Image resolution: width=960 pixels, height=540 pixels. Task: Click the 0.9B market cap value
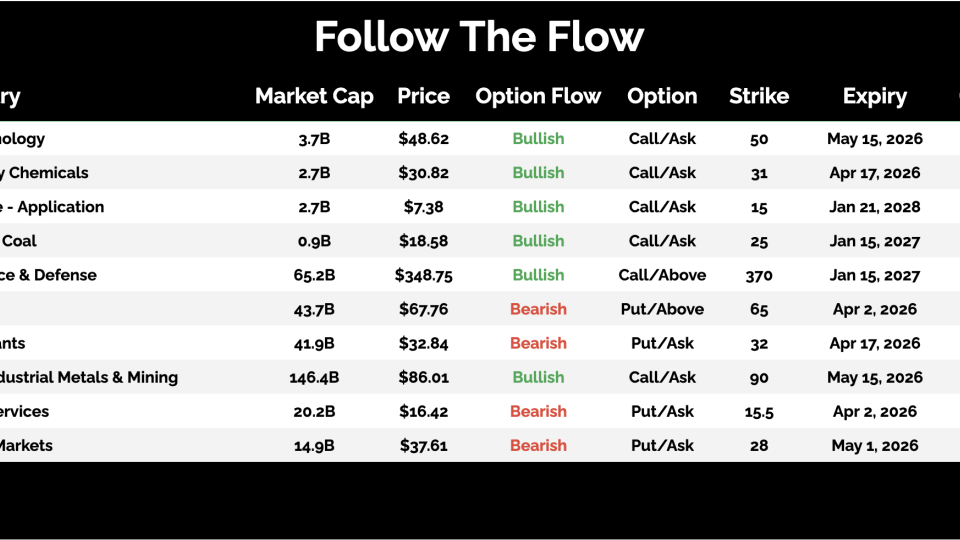(314, 241)
